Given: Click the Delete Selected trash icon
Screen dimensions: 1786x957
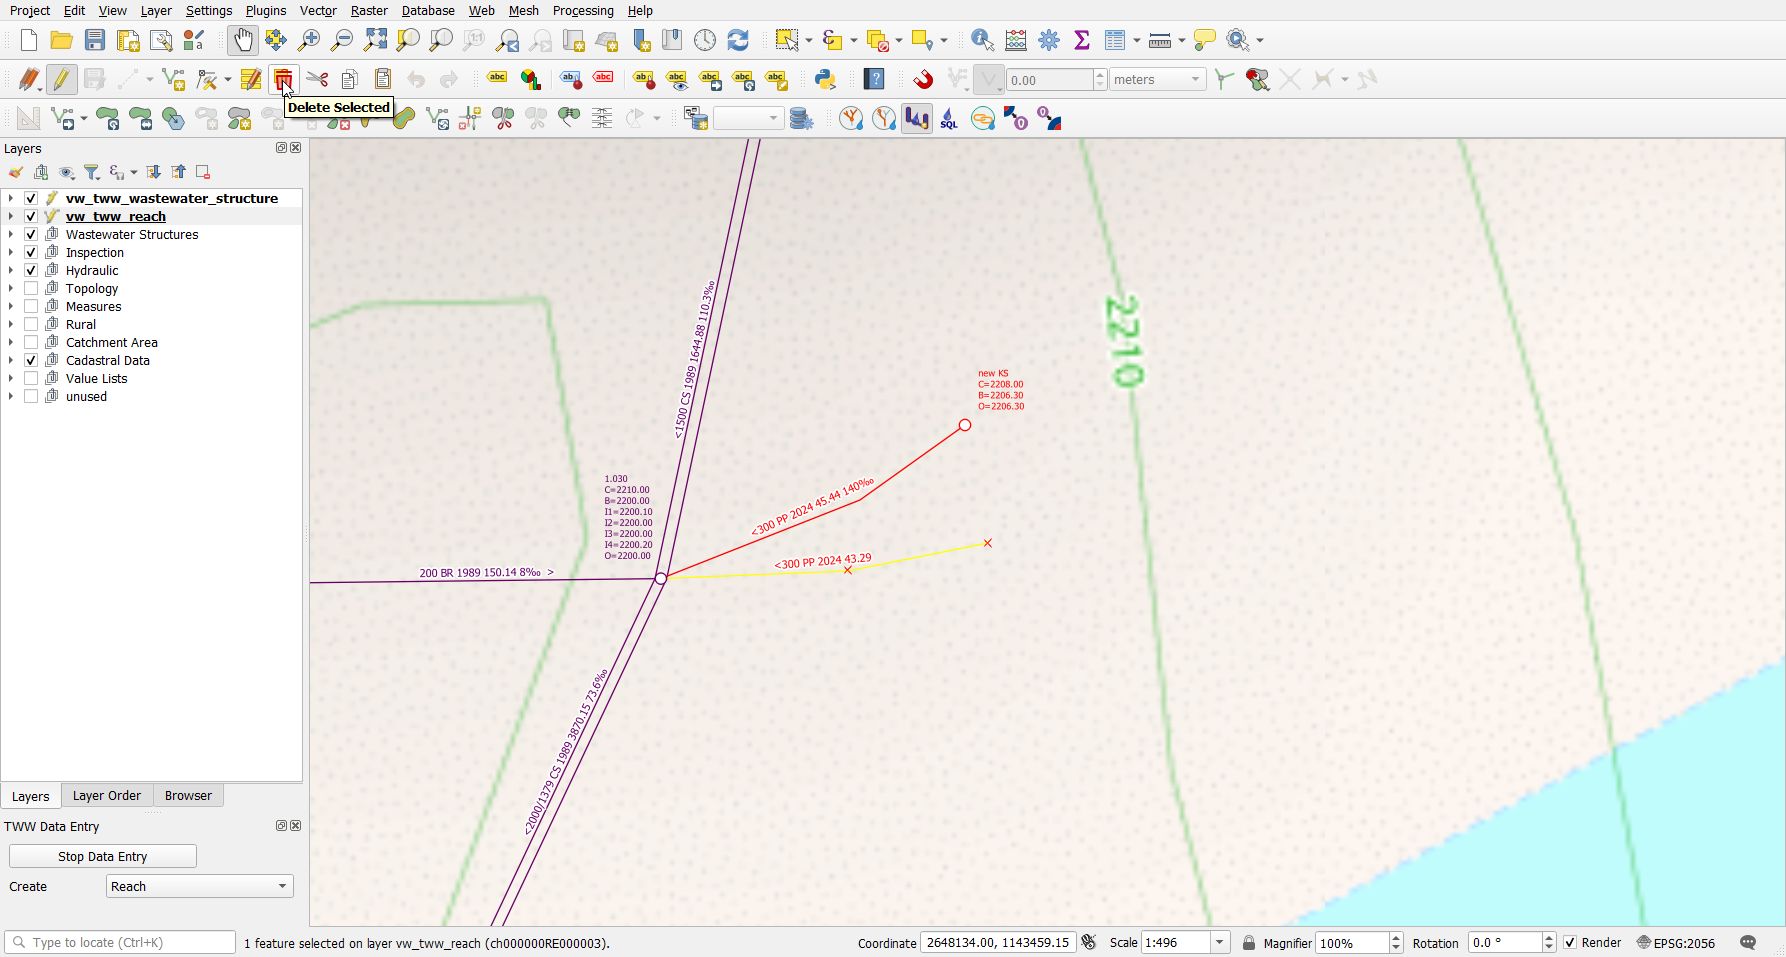Looking at the screenshot, I should tap(283, 79).
